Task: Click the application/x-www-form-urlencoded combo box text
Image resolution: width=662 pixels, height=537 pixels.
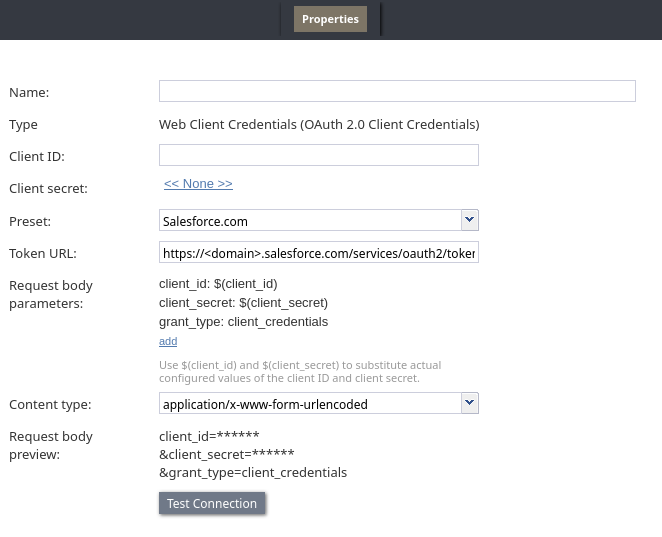Action: click(309, 404)
